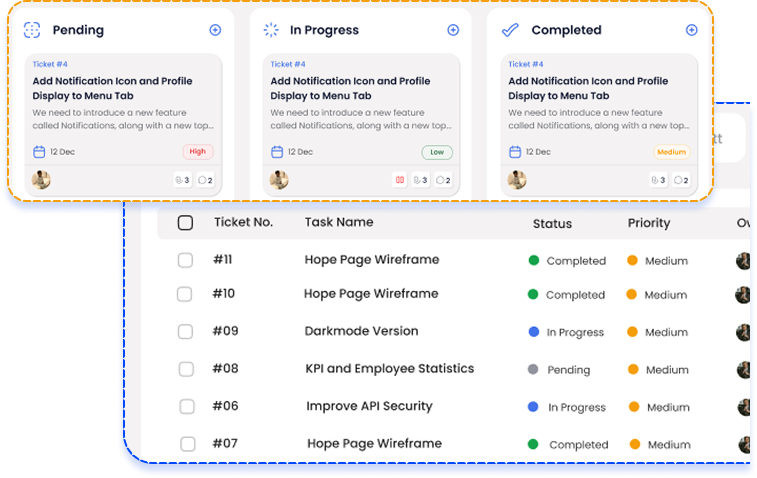Click the In Progress spinner icon

[x=271, y=30]
